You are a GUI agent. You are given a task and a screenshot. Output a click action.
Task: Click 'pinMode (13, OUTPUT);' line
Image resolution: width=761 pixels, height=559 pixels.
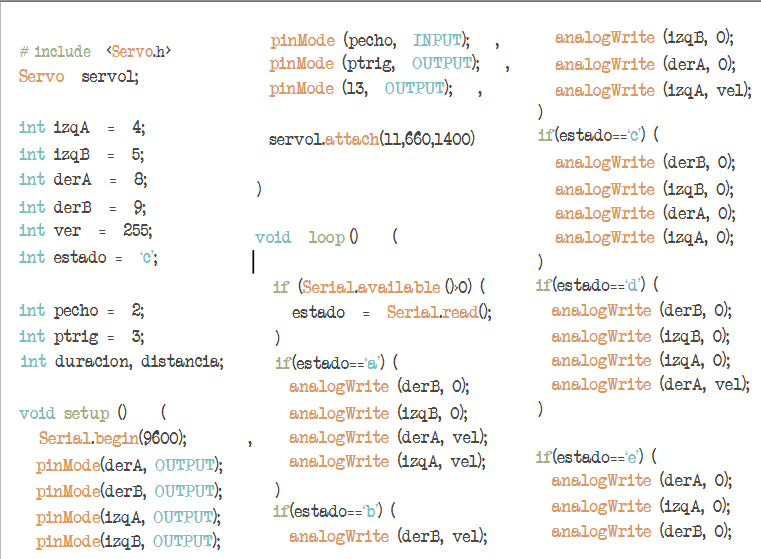click(x=361, y=89)
